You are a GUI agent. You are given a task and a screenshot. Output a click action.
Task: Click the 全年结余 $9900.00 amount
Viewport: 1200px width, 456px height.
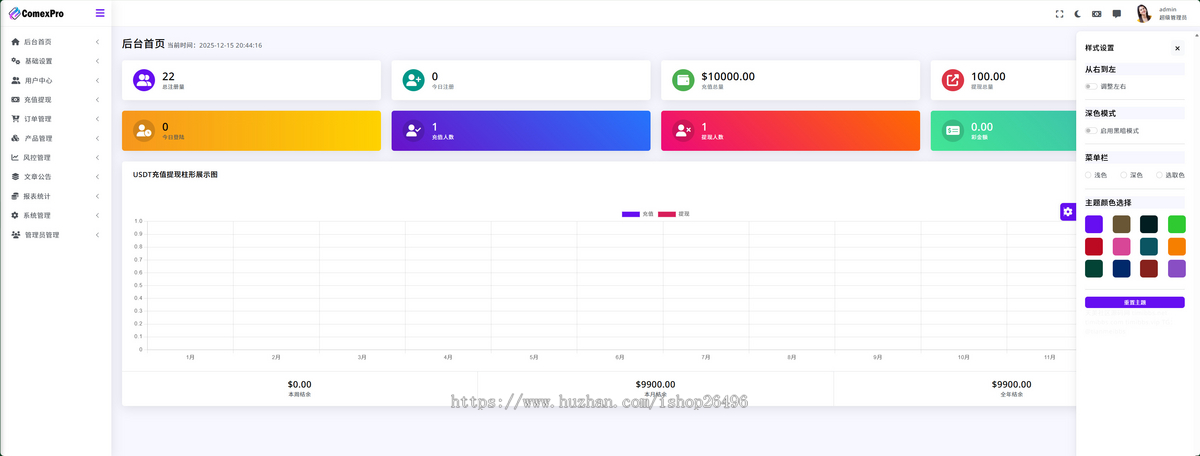point(1011,384)
